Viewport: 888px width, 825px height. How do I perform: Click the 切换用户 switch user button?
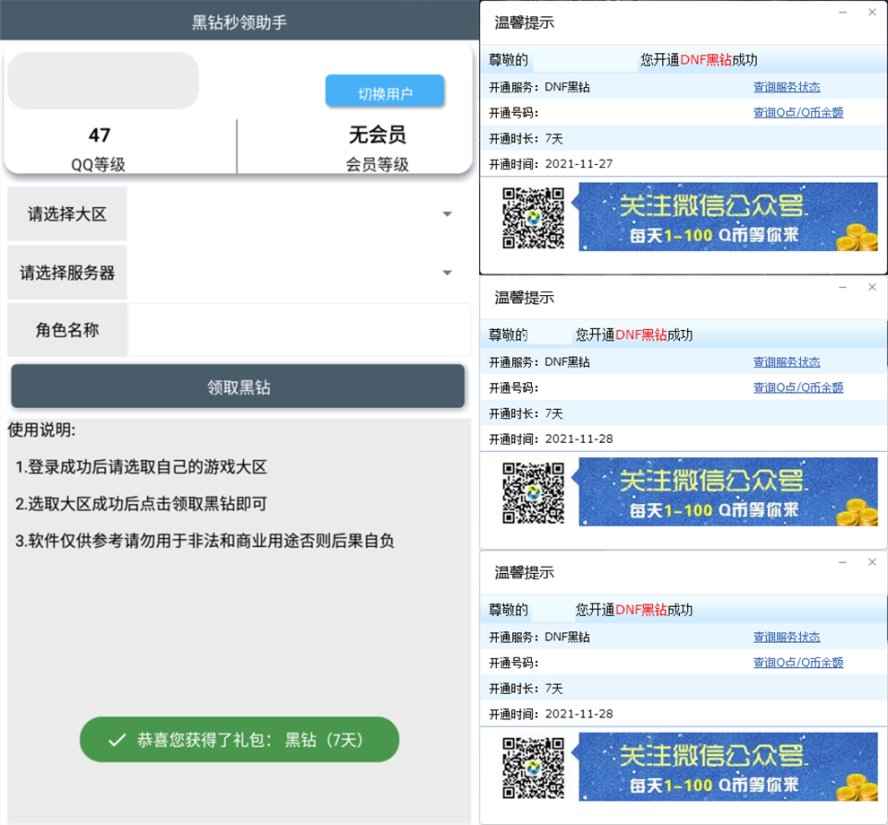pyautogui.click(x=385, y=91)
